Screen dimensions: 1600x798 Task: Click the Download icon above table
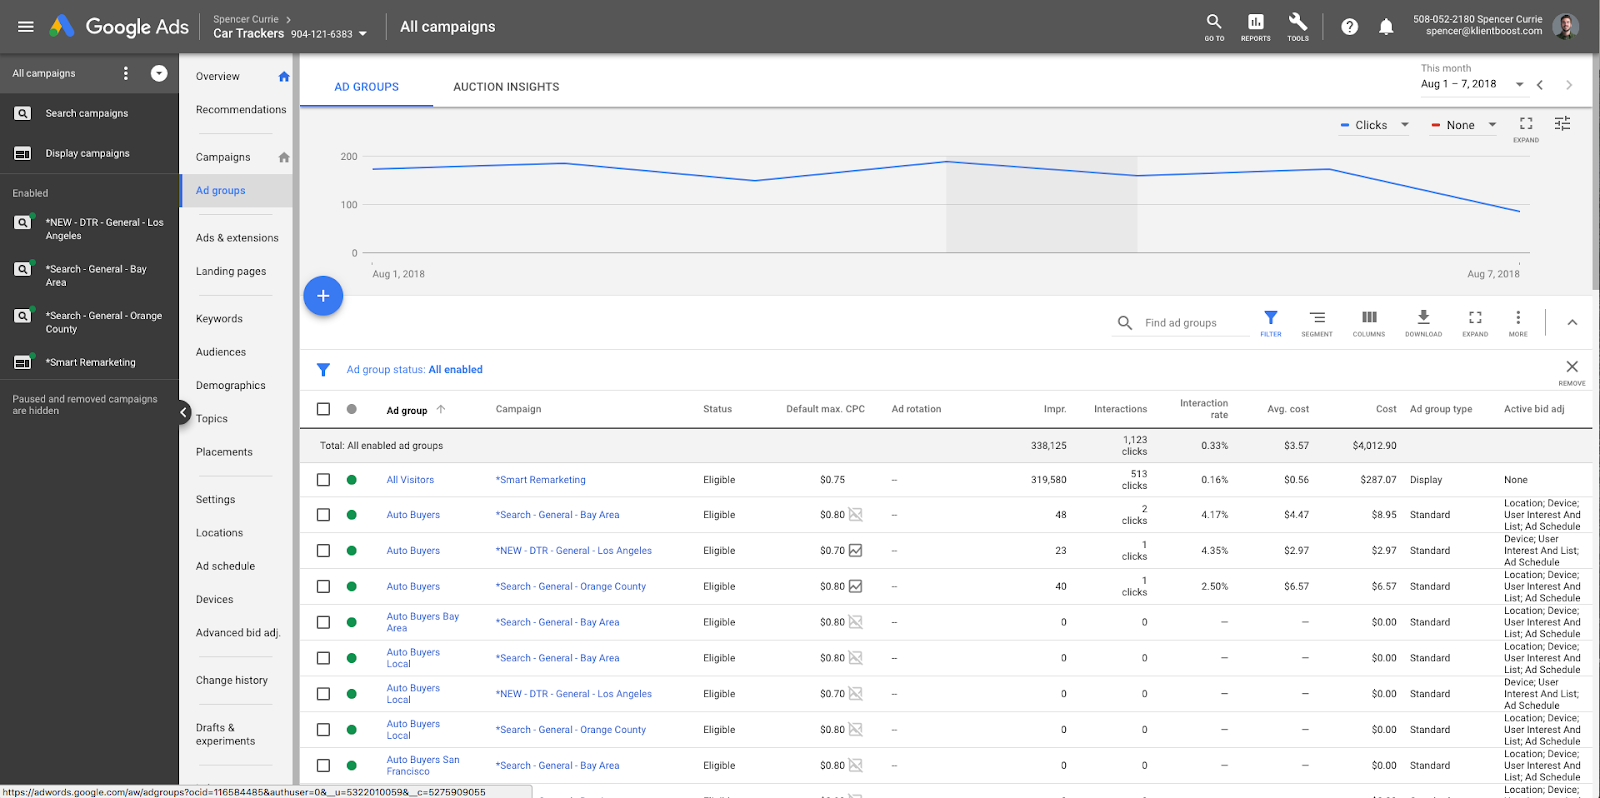[1423, 322]
